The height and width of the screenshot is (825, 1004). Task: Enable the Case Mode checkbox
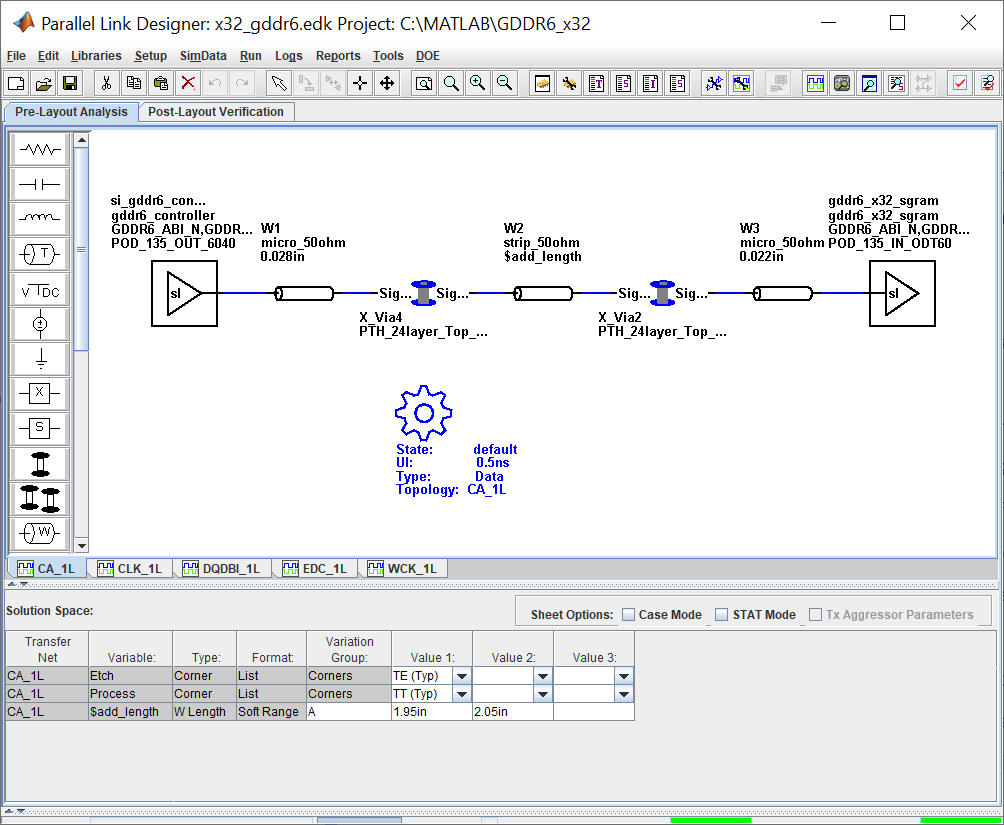tap(629, 615)
